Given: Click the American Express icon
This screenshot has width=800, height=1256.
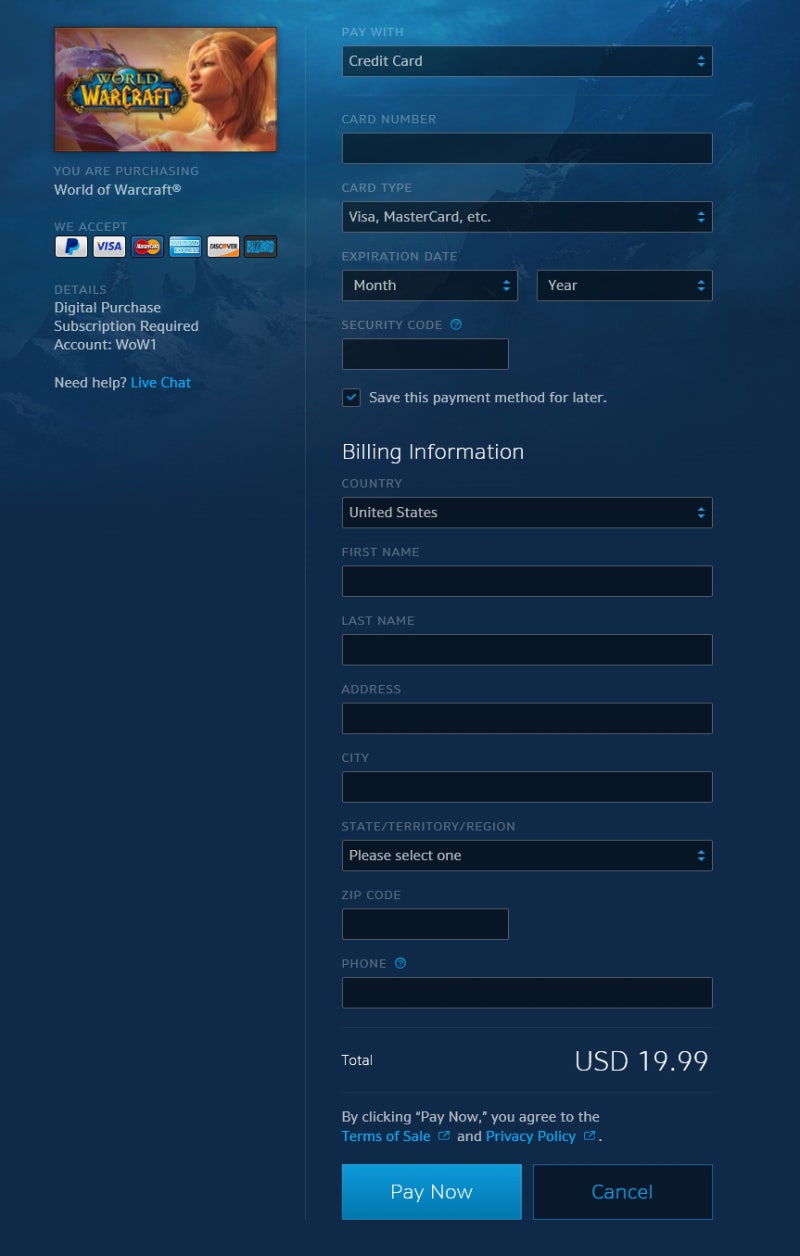Looking at the screenshot, I should pos(185,247).
